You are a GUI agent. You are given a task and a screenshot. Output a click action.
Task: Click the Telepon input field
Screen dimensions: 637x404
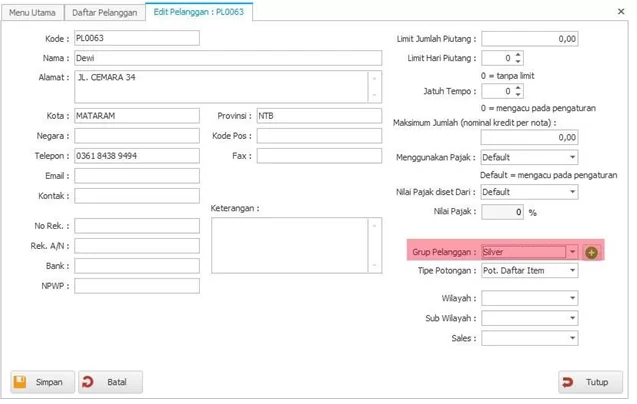coord(136,156)
